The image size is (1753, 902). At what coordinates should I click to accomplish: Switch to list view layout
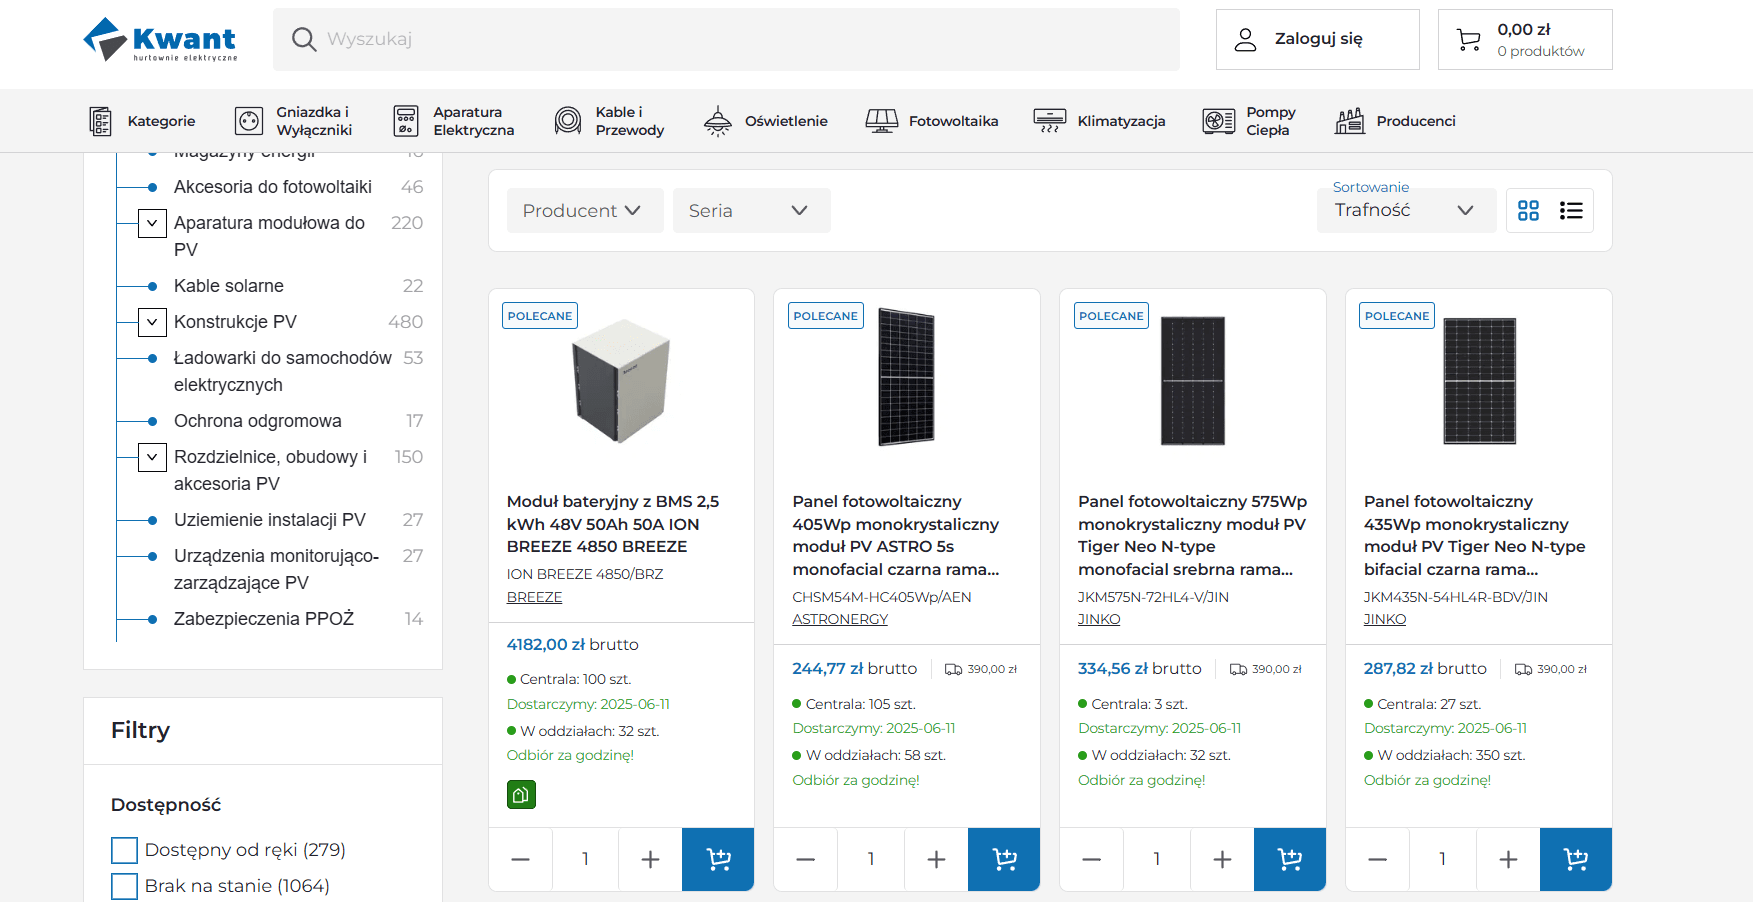point(1571,210)
